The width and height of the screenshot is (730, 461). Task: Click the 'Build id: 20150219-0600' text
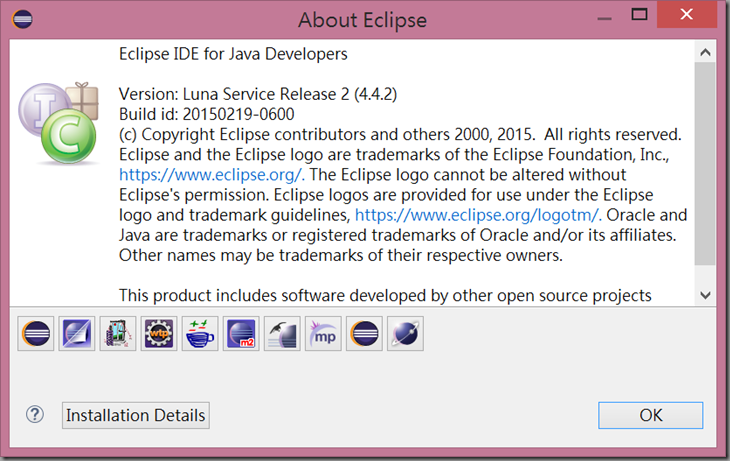click(x=207, y=115)
